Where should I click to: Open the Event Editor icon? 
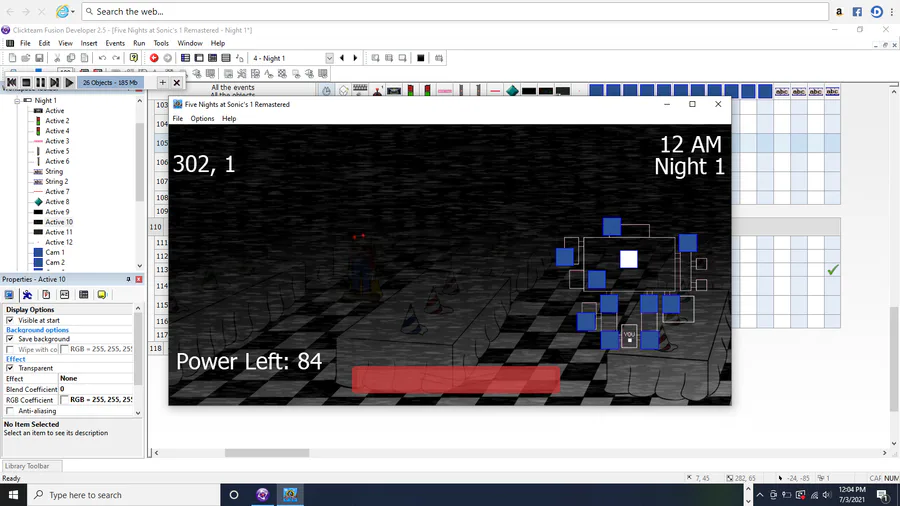pos(212,58)
